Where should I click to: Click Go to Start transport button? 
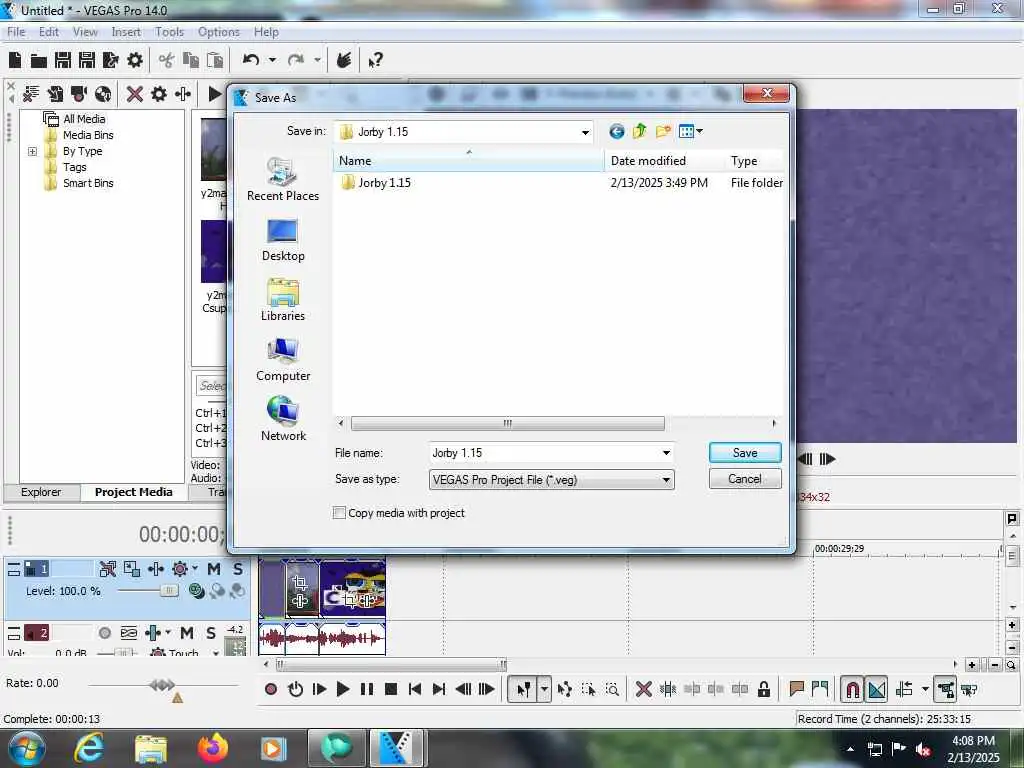click(415, 689)
